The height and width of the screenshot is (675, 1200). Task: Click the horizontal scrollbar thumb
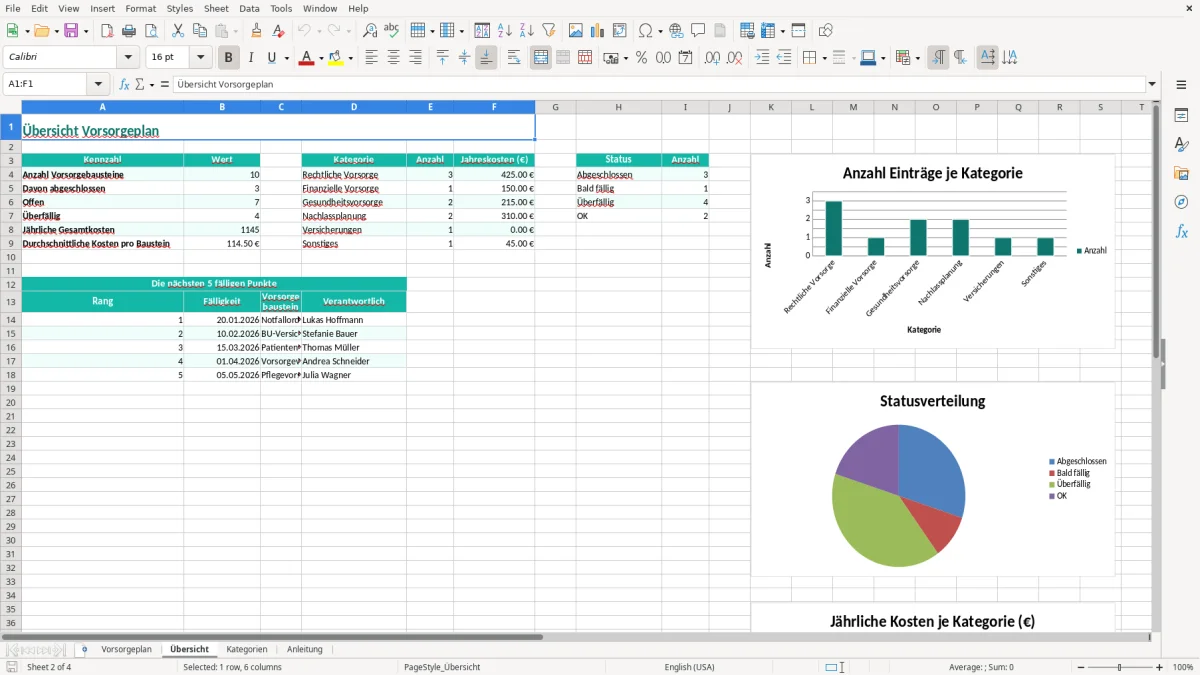point(272,636)
